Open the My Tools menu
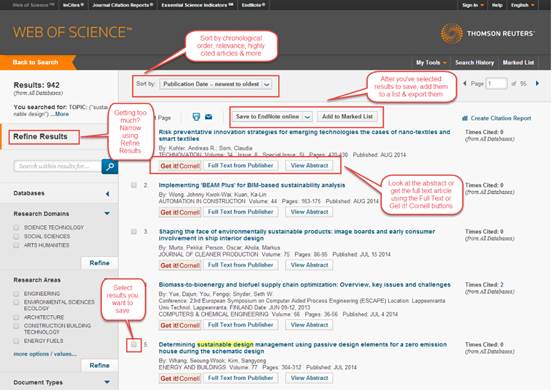The height and width of the screenshot is (391, 554). click(x=431, y=63)
